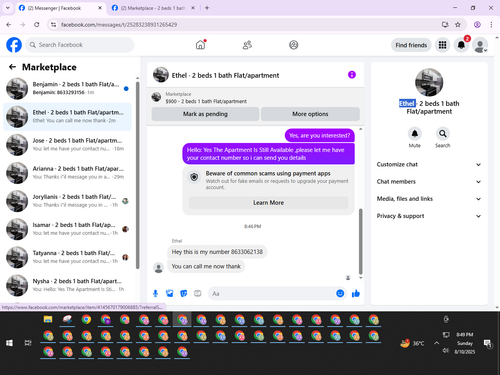Open the account profile avatar menu
The width and height of the screenshot is (500, 375).
(x=480, y=45)
